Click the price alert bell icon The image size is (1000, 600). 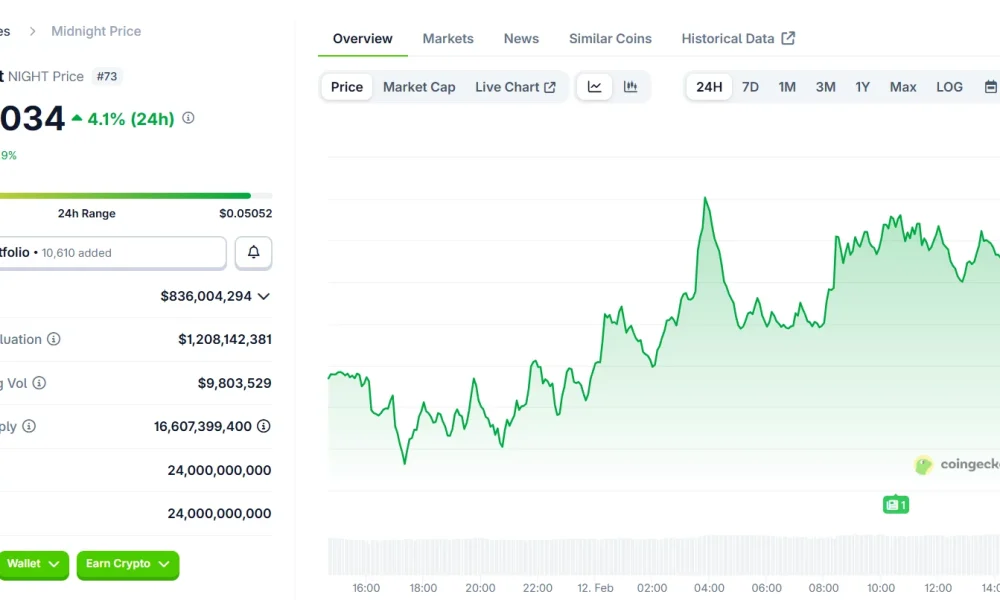(253, 252)
